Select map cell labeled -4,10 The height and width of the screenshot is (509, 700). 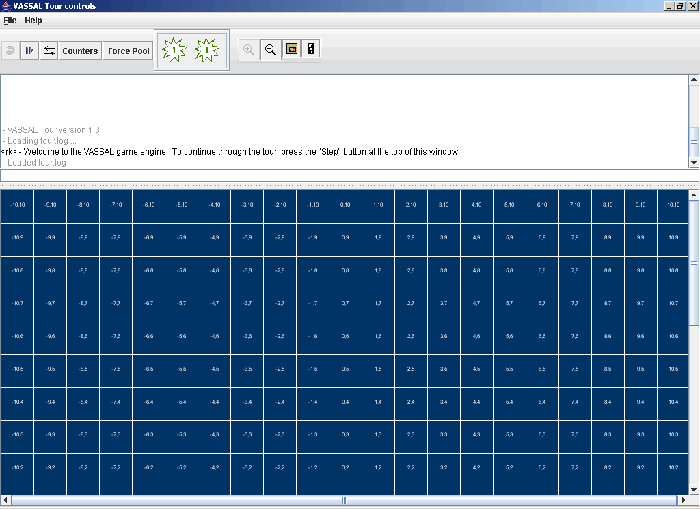[x=214, y=205]
